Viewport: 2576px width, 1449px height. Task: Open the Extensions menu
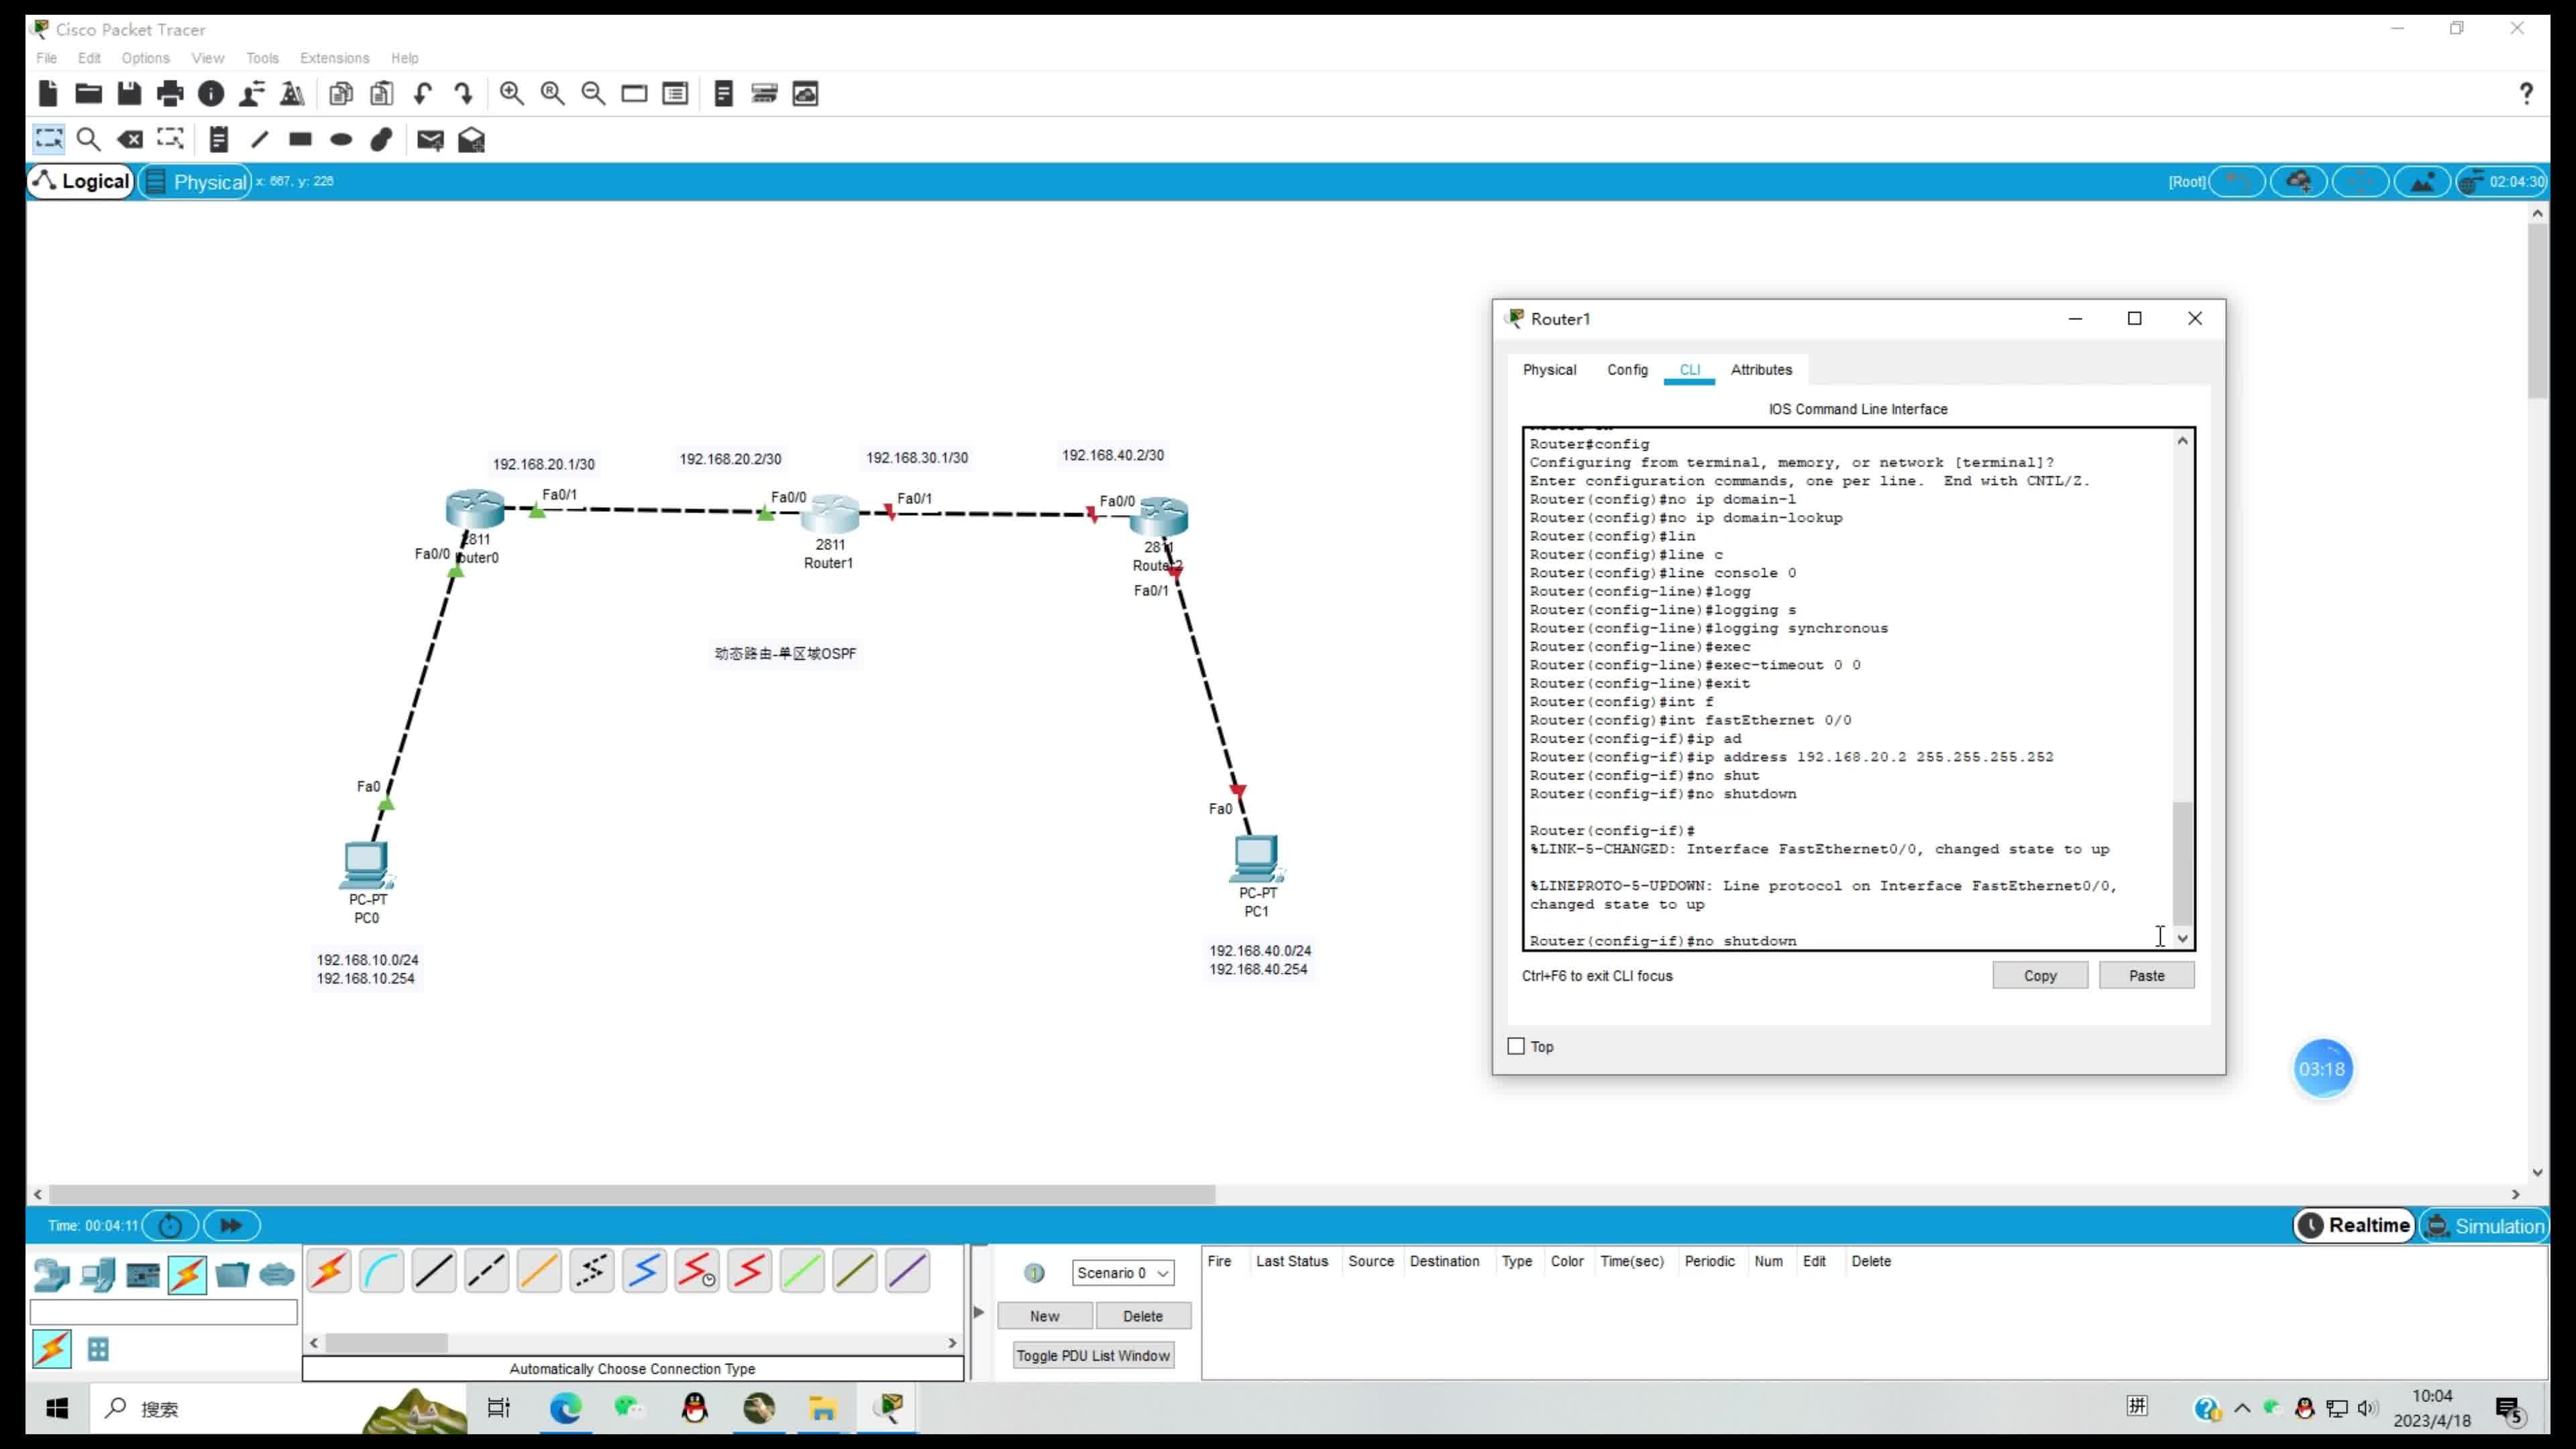tap(334, 58)
